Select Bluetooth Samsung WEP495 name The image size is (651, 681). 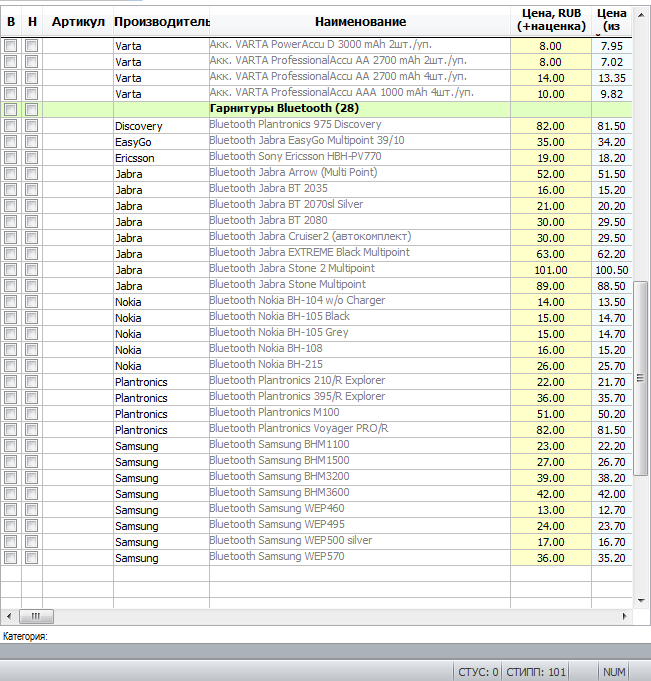click(x=277, y=525)
